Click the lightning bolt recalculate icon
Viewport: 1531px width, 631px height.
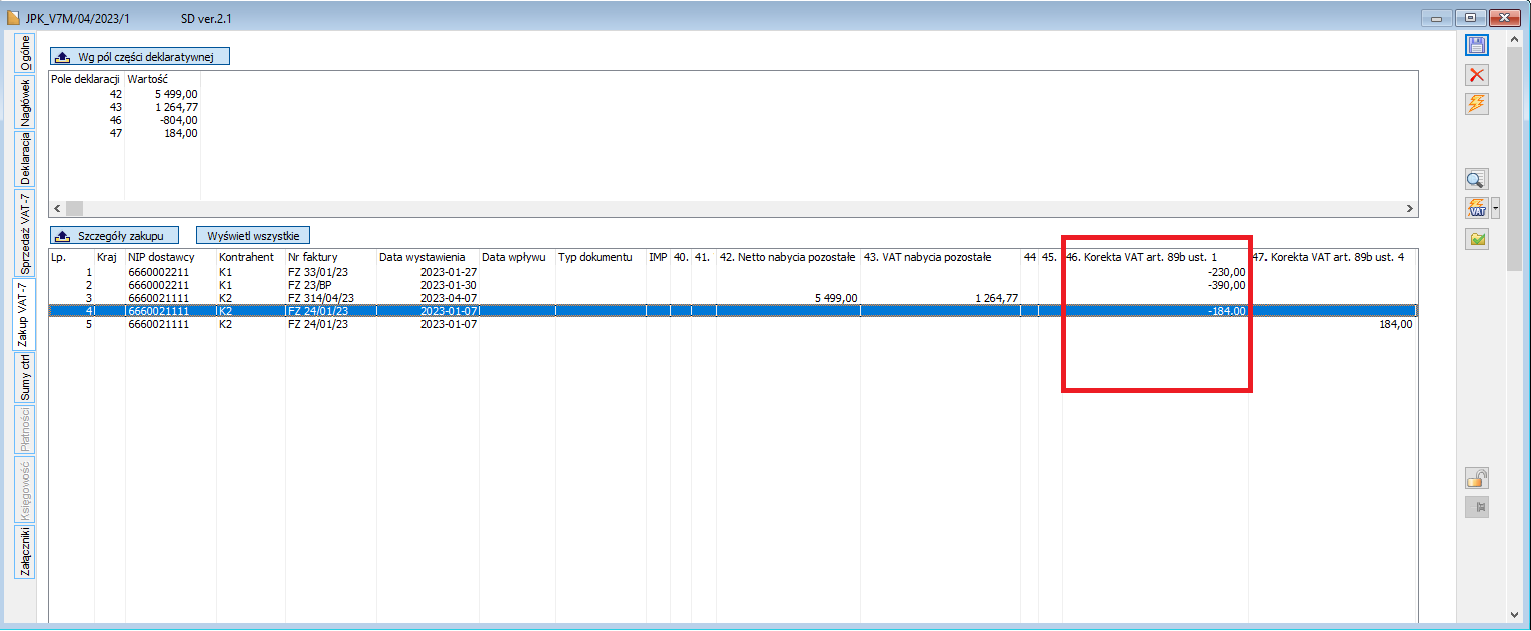[x=1477, y=104]
